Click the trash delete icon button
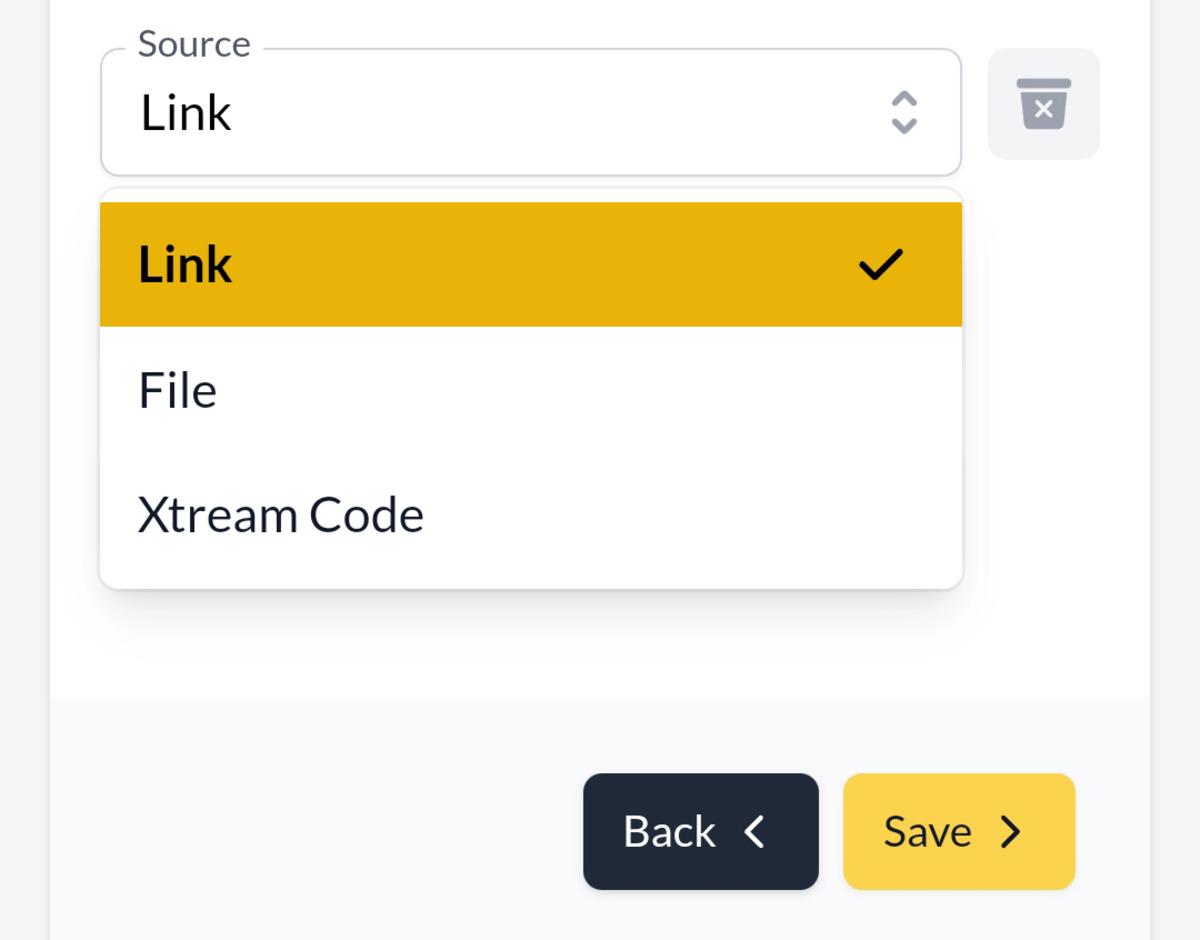This screenshot has height=940, width=1200. (1043, 104)
